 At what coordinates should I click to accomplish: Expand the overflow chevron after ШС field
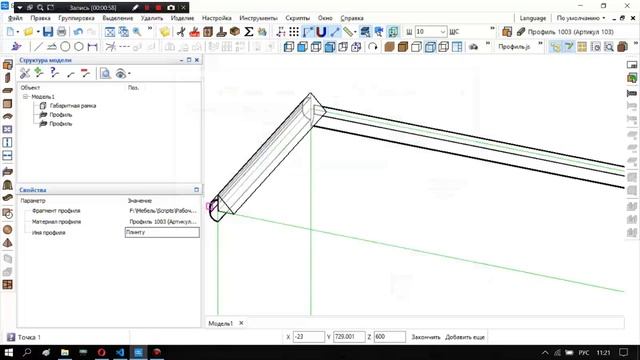[492, 29]
